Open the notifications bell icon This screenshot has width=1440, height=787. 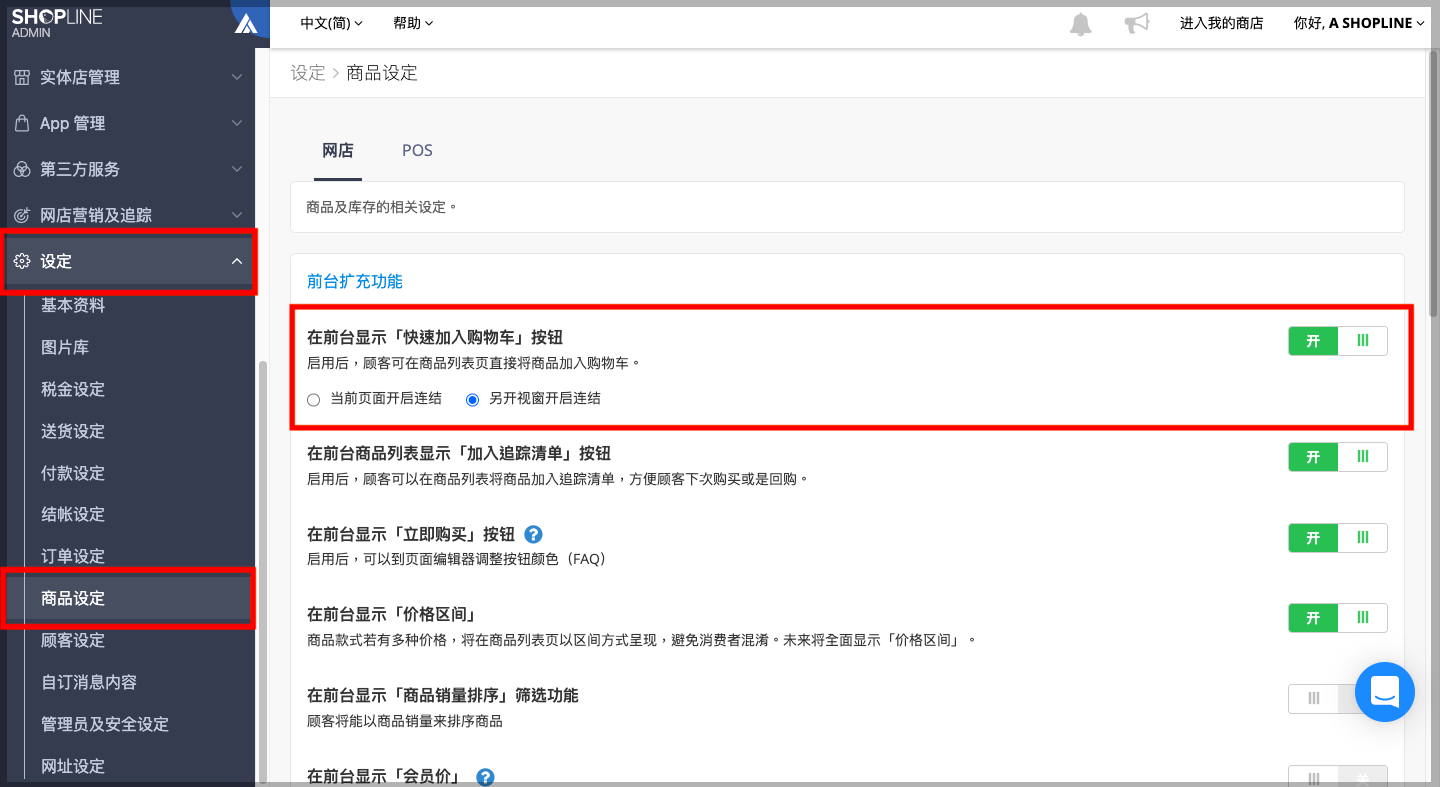click(x=1080, y=23)
